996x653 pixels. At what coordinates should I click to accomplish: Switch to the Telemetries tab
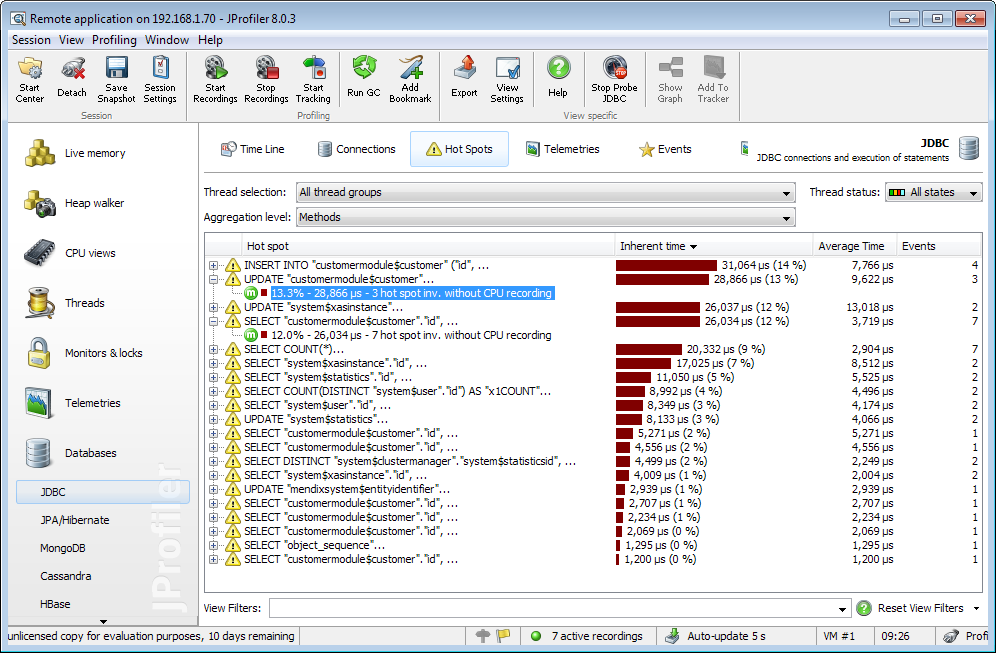[563, 149]
